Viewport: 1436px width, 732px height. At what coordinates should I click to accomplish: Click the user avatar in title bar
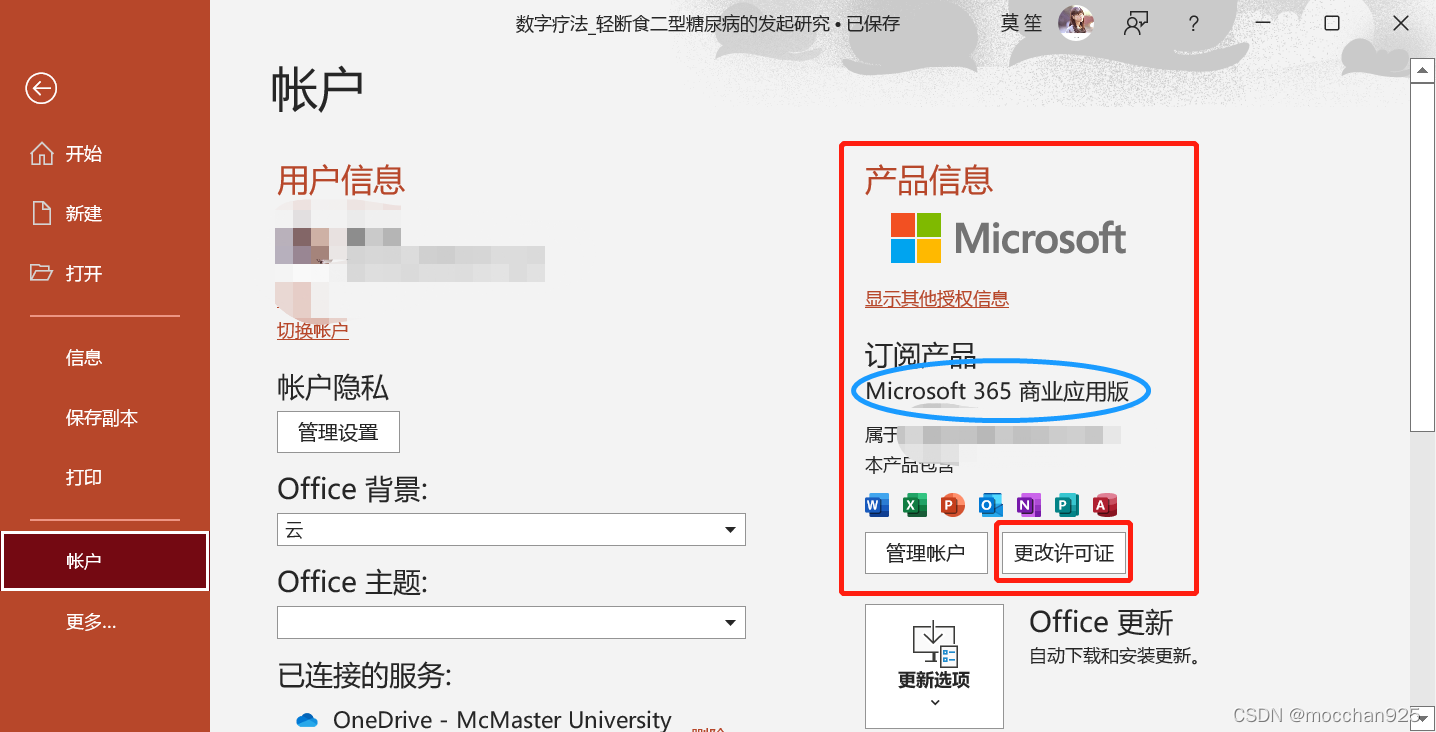[x=1076, y=23]
